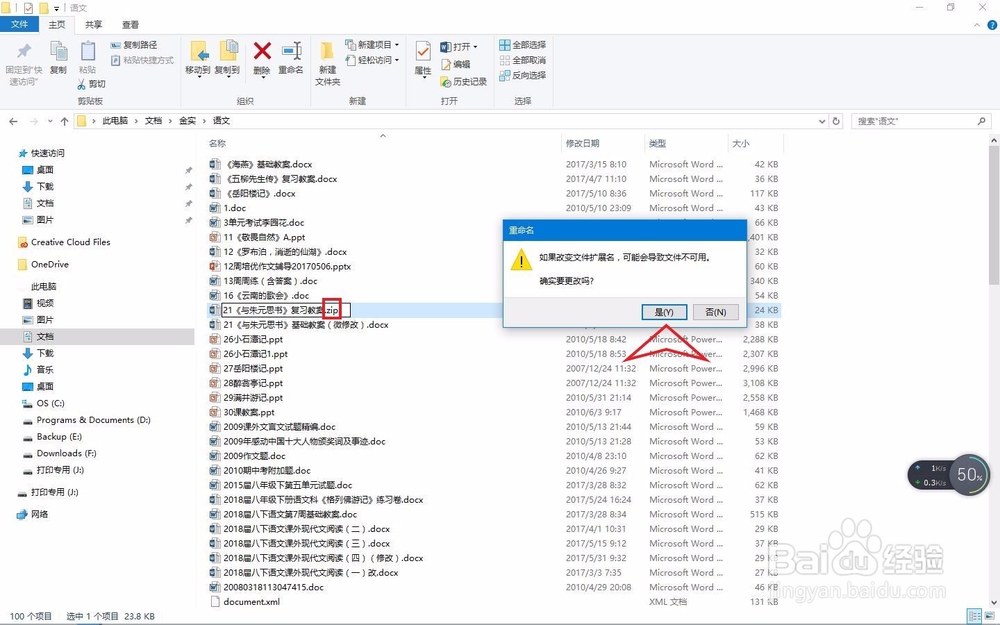Switch to the View (查看) tab
This screenshot has height=625, width=1000.
click(130, 24)
